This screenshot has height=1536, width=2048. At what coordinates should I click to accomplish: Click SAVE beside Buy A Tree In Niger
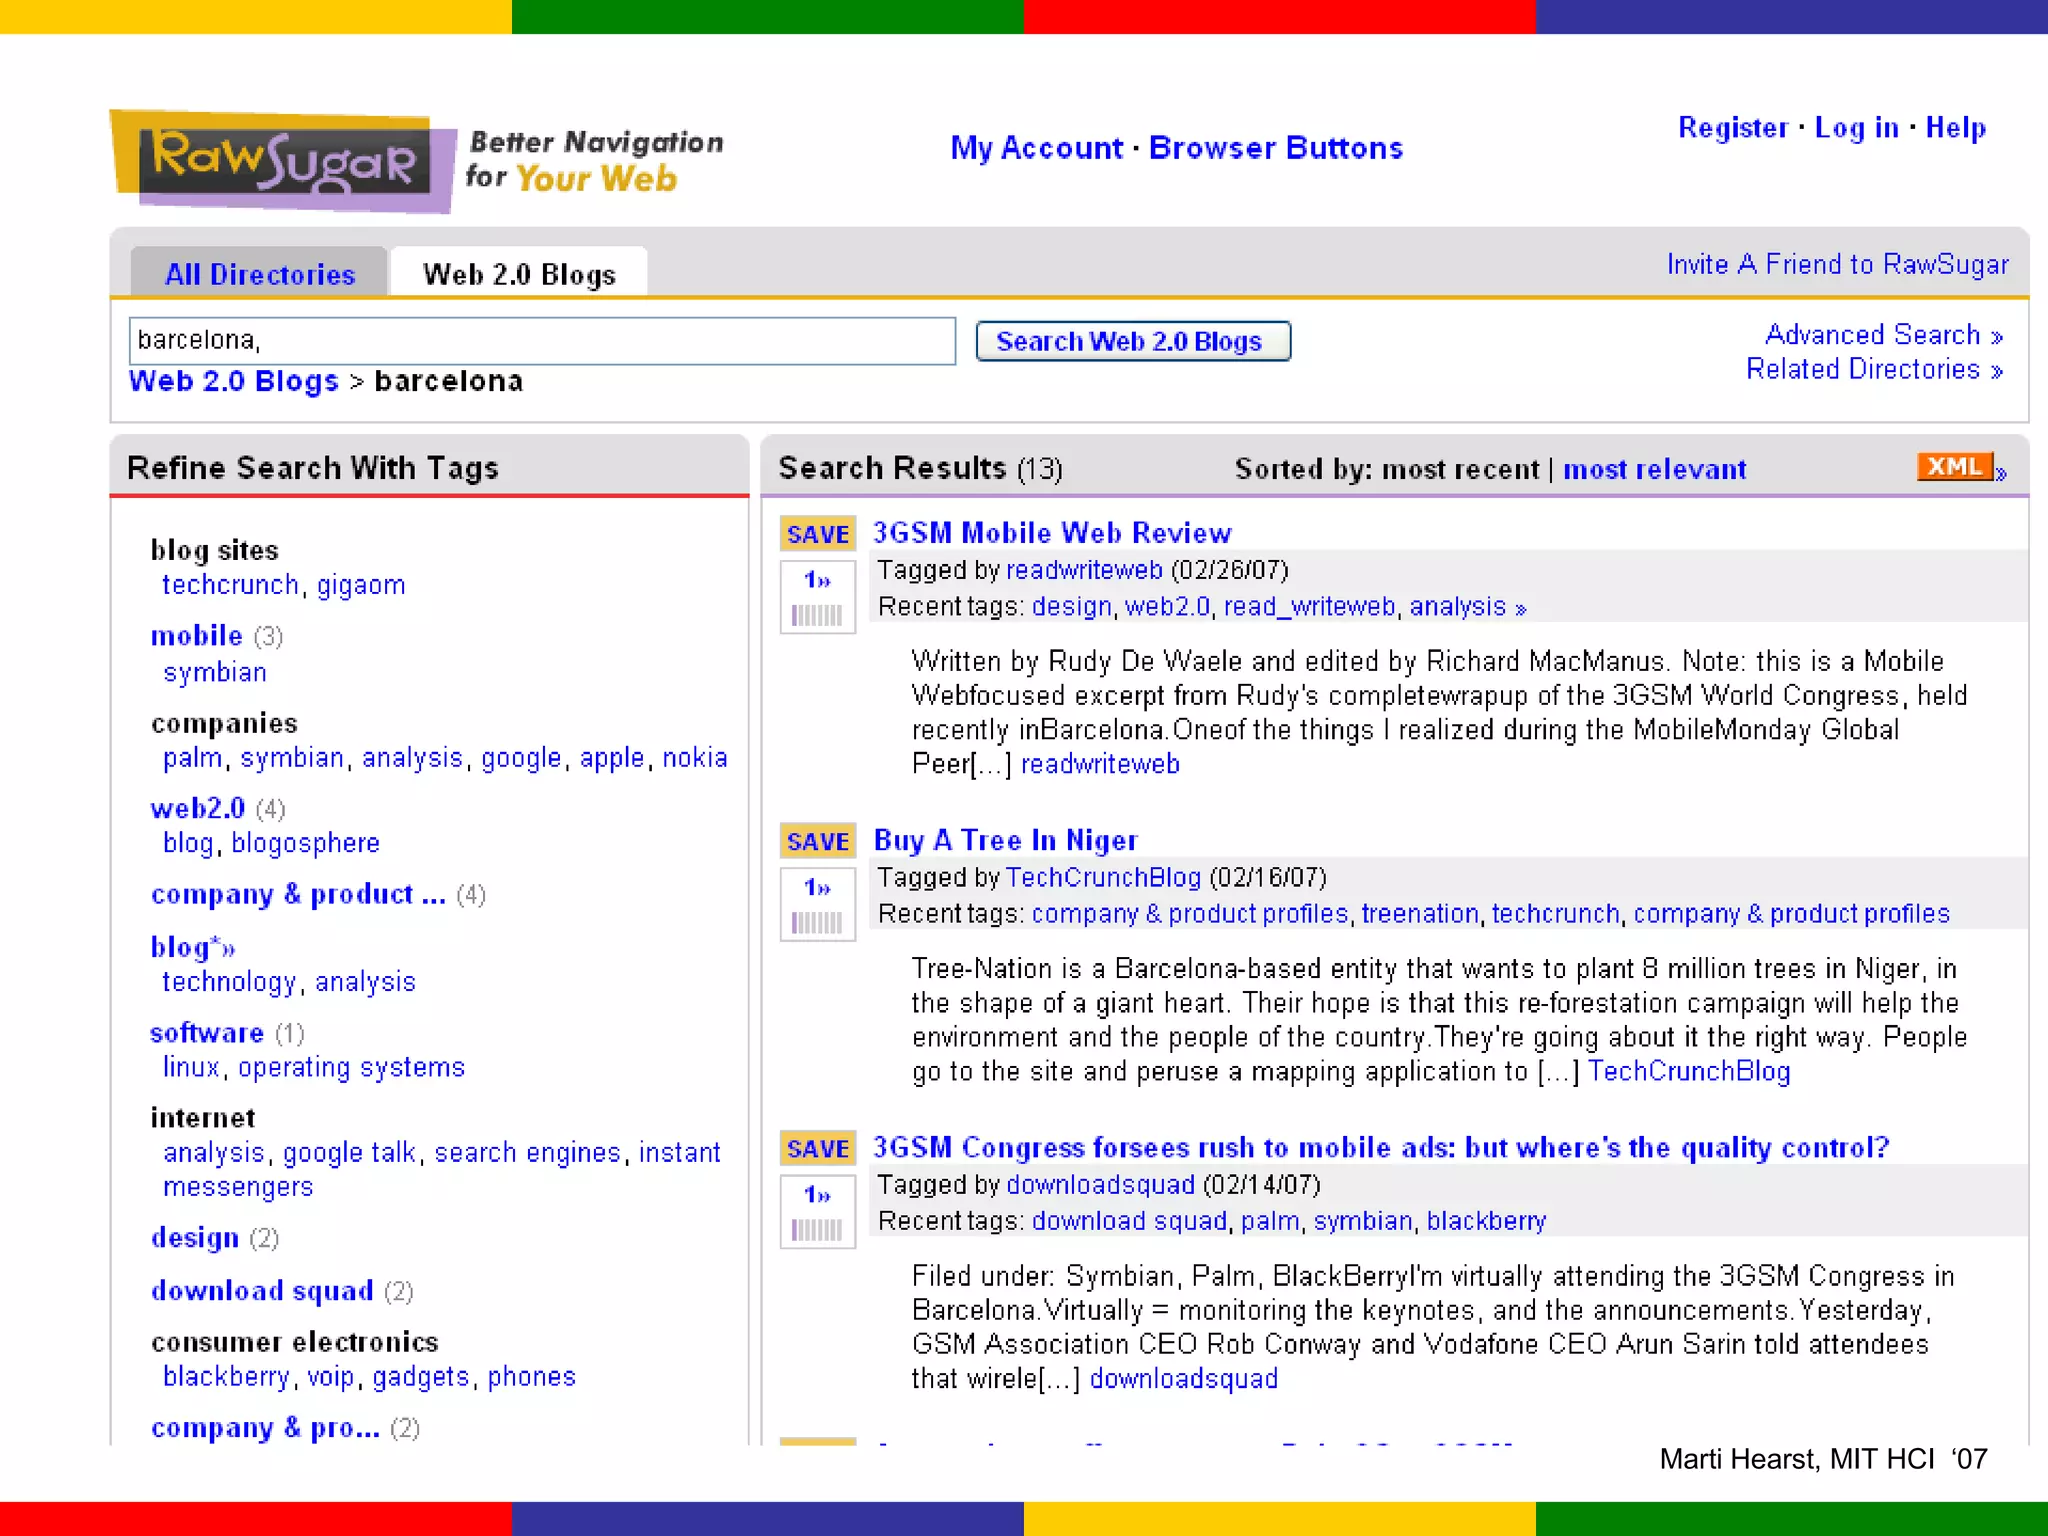coord(817,841)
